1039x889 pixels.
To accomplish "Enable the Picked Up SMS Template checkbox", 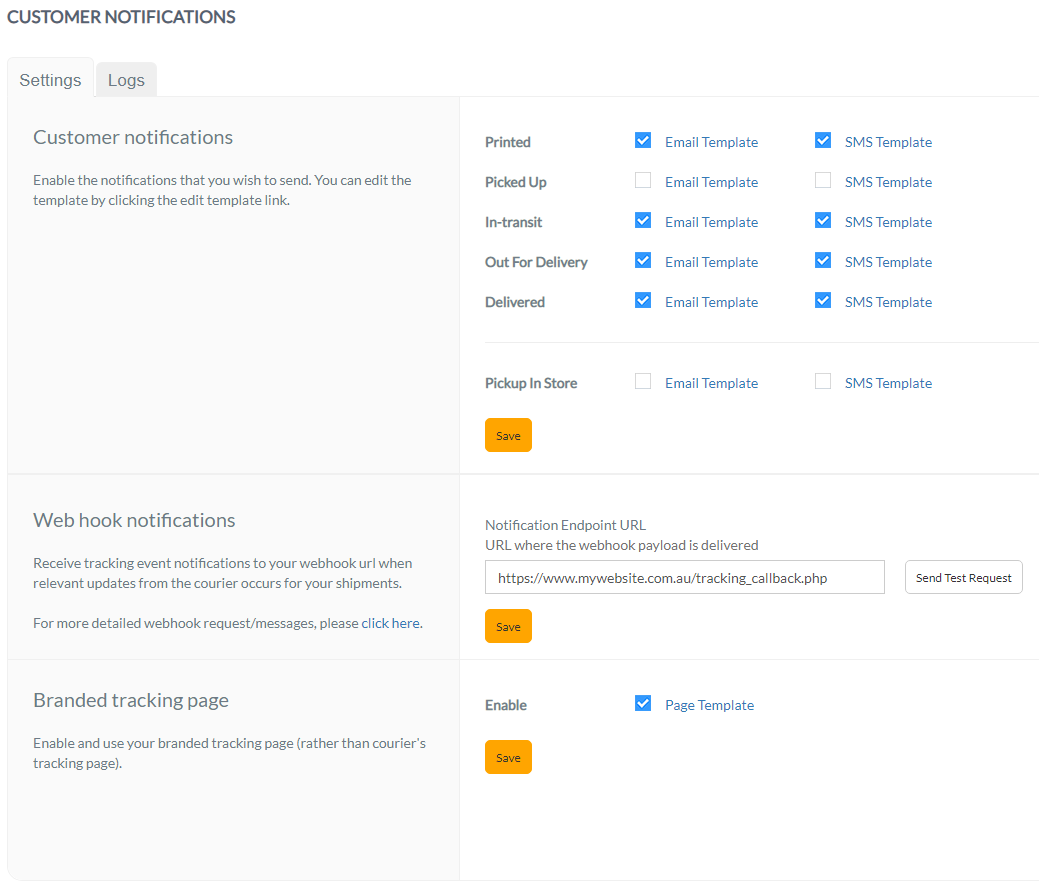I will [x=822, y=180].
